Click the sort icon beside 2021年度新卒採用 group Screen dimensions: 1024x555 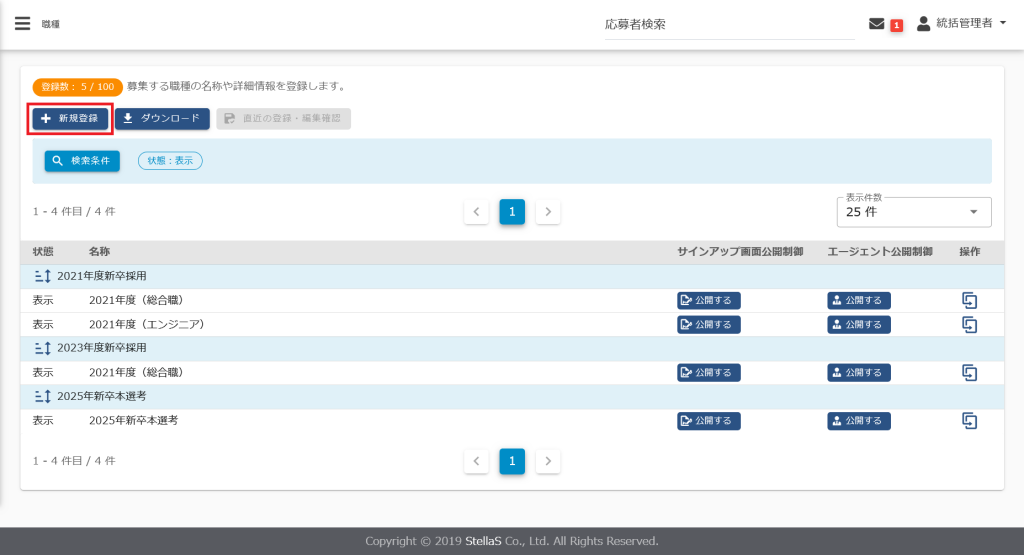[x=42, y=276]
